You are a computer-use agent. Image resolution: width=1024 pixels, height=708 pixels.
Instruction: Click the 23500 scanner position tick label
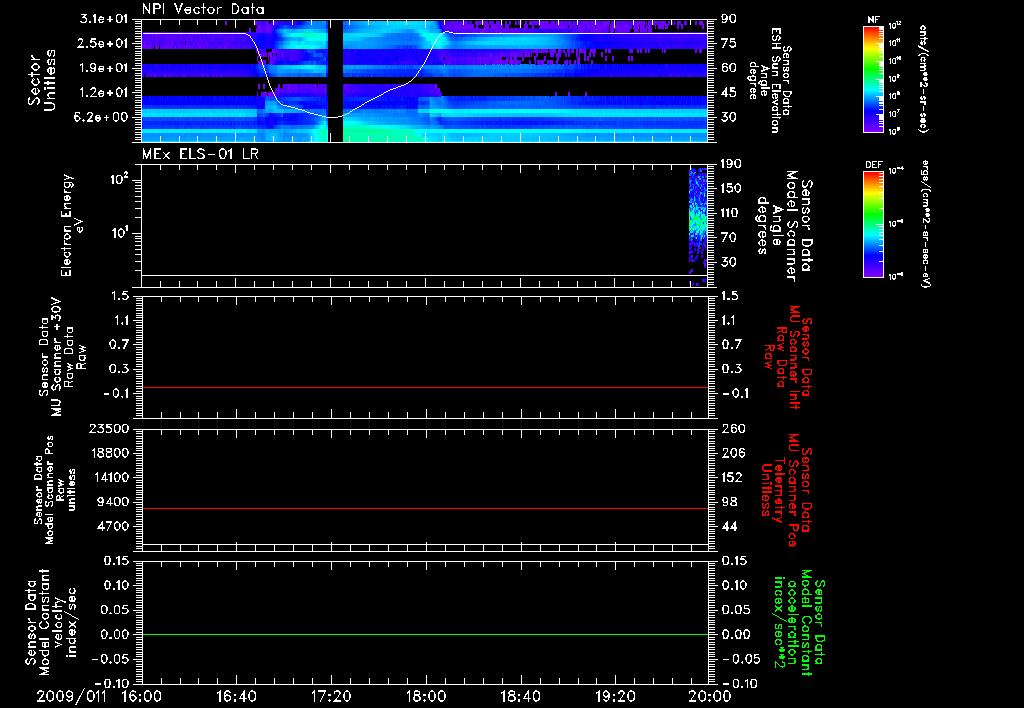108,428
